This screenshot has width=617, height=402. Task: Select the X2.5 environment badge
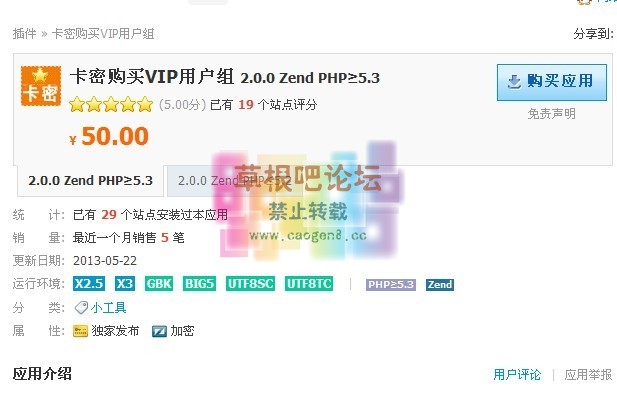pos(89,284)
